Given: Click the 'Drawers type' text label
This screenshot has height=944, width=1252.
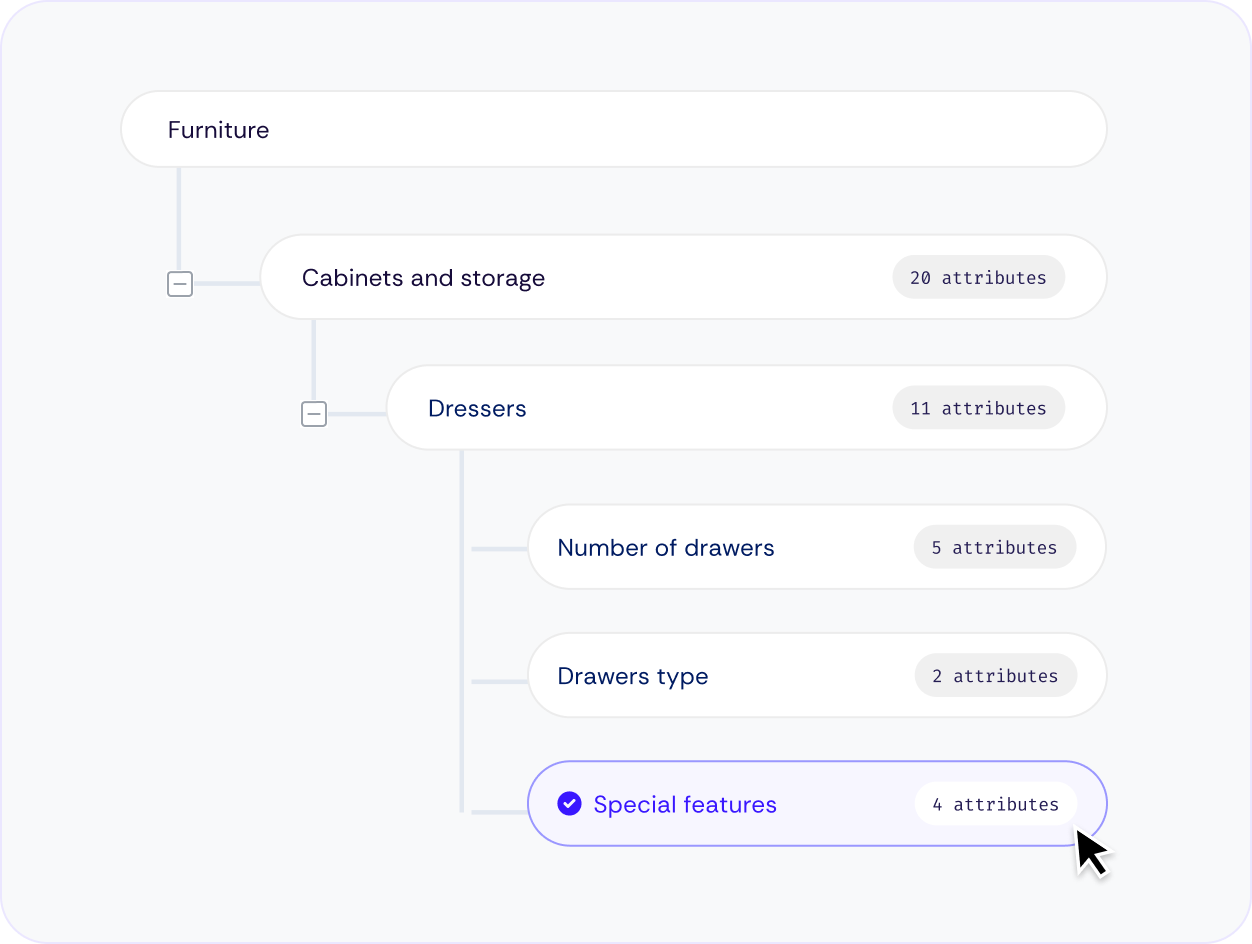Looking at the screenshot, I should pos(633,676).
